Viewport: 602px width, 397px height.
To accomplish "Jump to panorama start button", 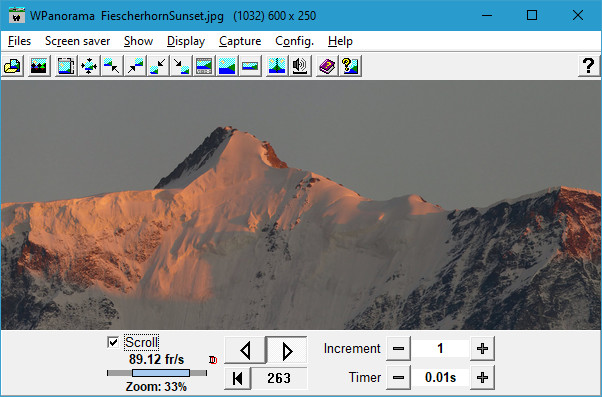I will pyautogui.click(x=238, y=378).
